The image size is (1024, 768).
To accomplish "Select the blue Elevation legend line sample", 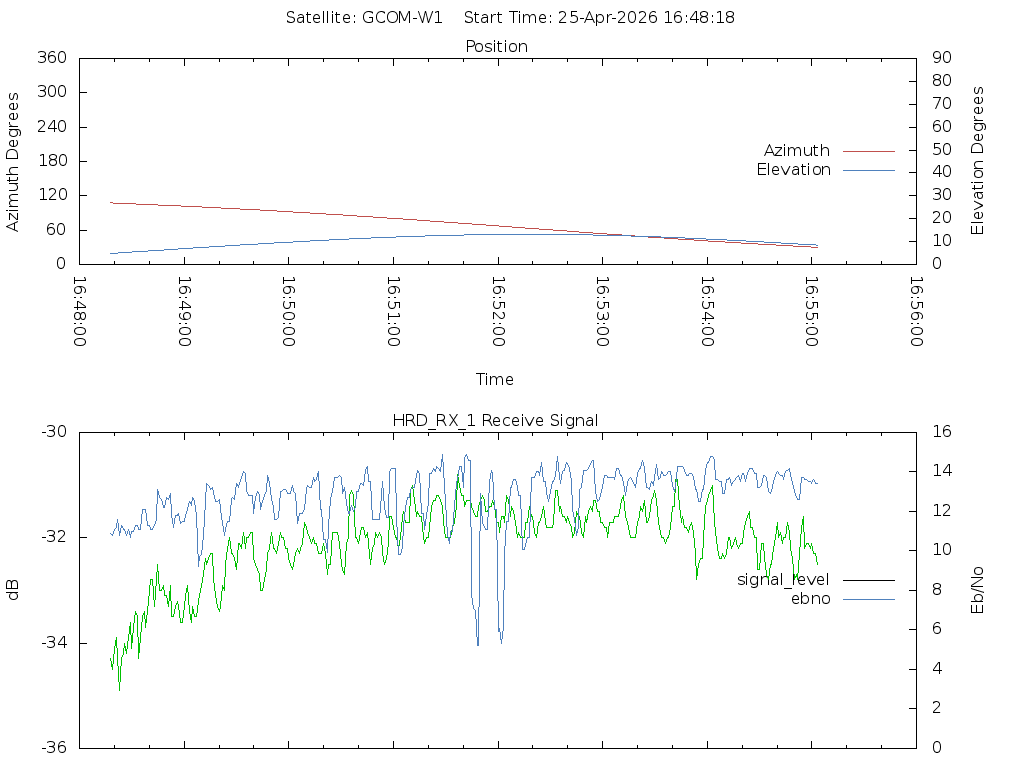I will click(x=868, y=170).
